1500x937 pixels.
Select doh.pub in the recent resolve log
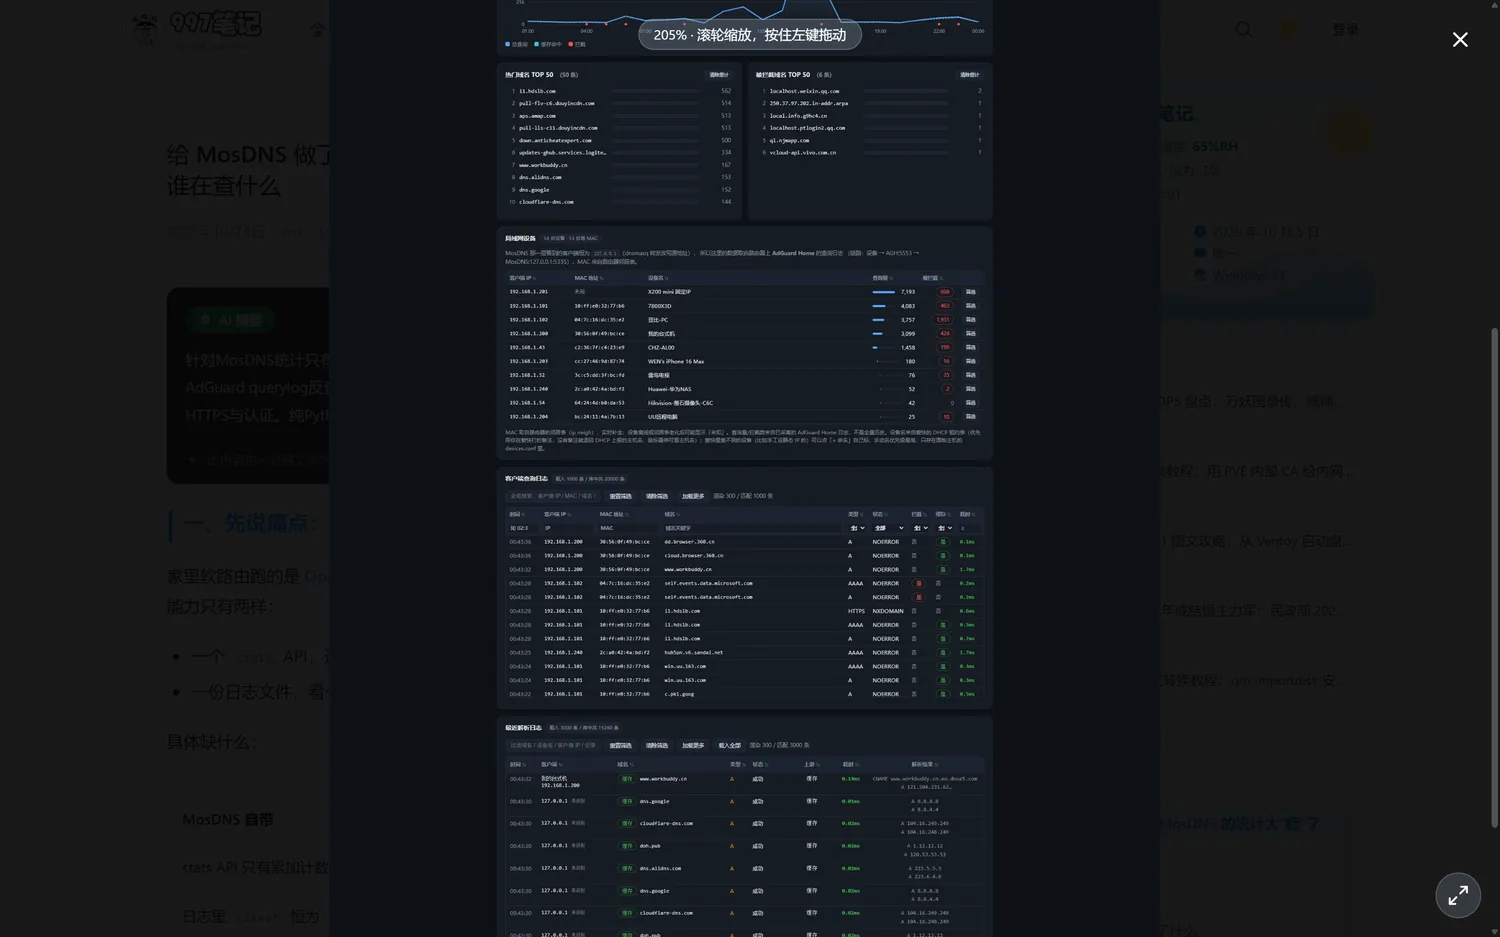point(650,846)
